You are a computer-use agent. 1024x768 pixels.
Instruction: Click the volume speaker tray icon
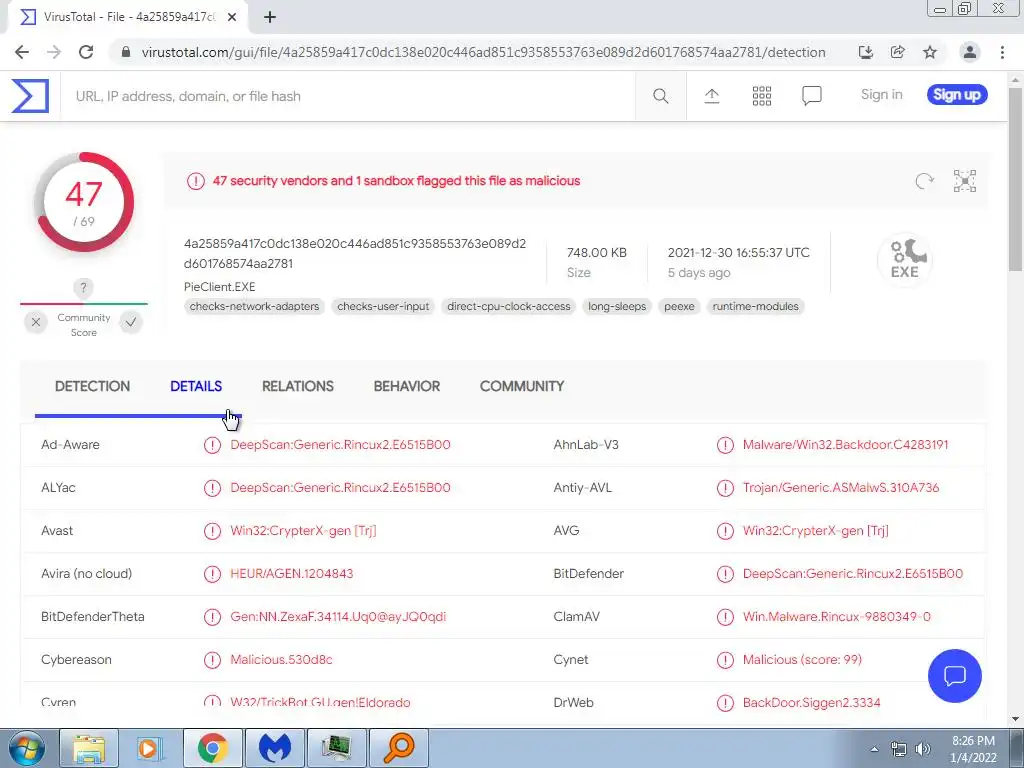pyautogui.click(x=923, y=749)
